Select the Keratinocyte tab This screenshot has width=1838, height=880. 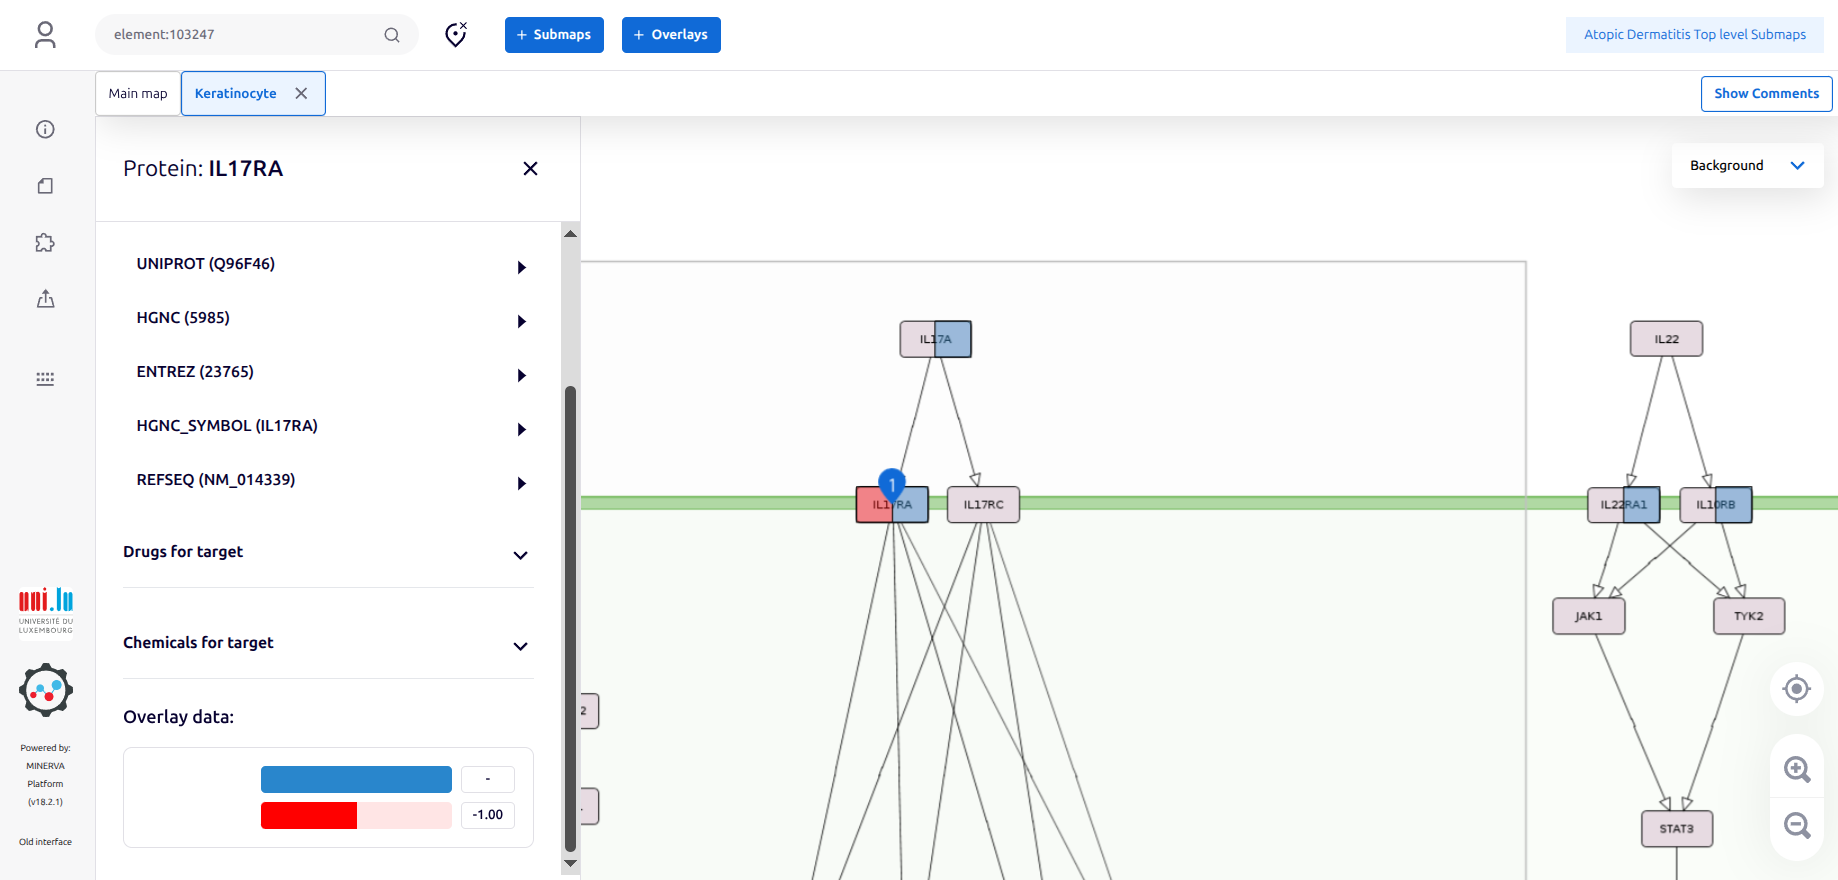(x=236, y=93)
